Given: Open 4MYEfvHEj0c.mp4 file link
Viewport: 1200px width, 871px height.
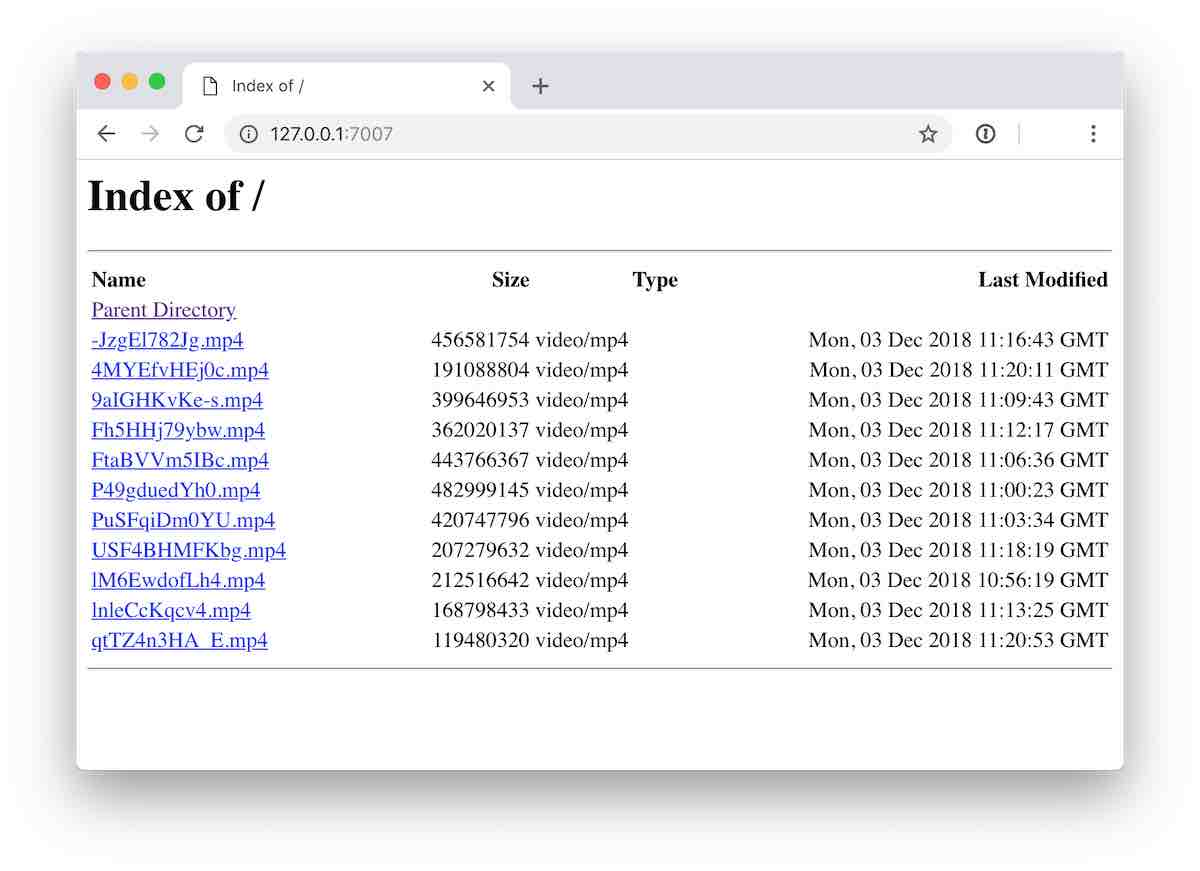Looking at the screenshot, I should click(180, 370).
